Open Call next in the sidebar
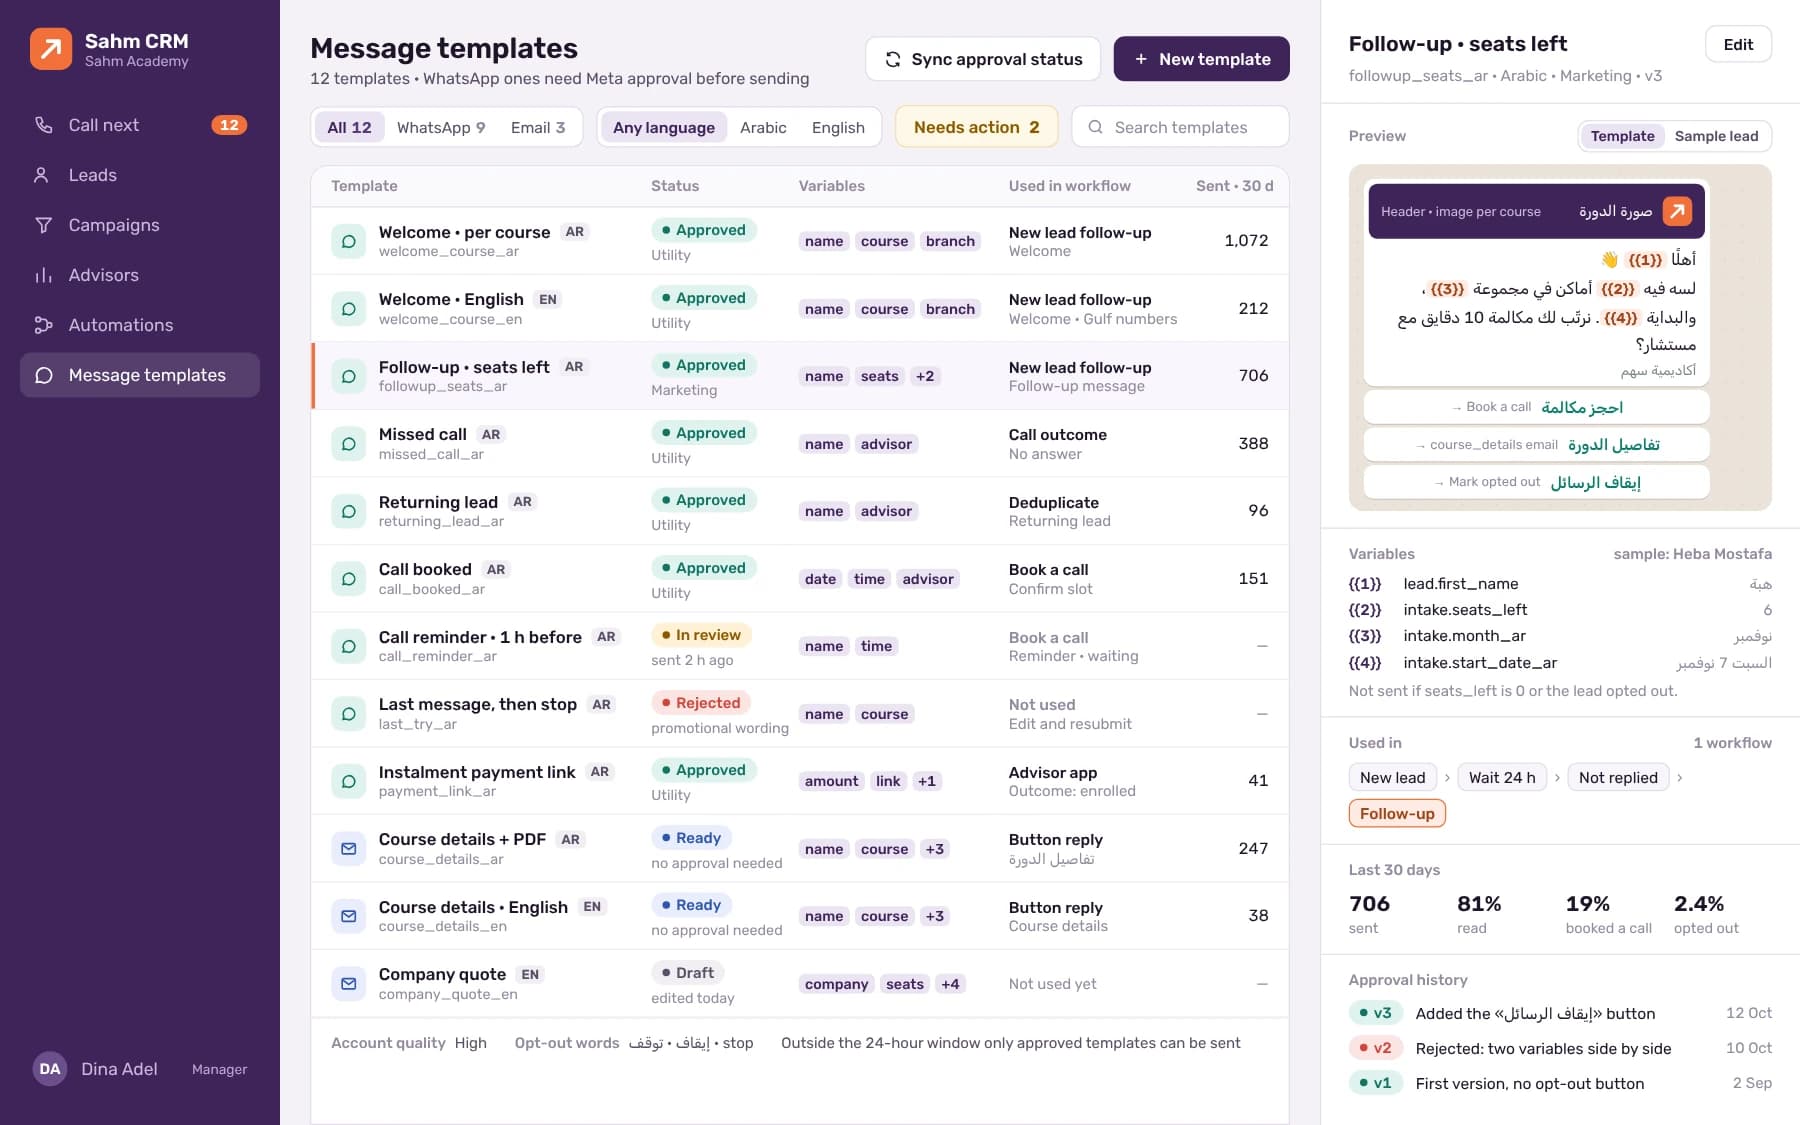This screenshot has height=1125, width=1800. [140, 125]
